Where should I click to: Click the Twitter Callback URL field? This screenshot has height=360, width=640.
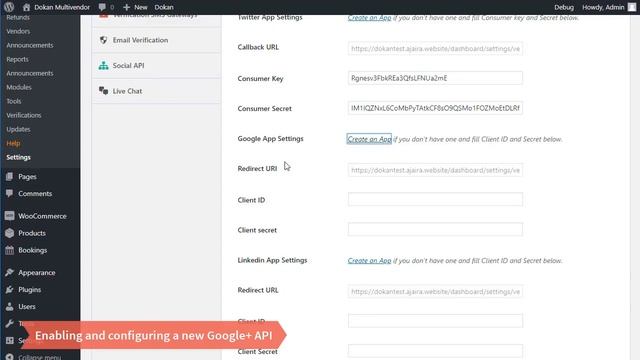click(x=435, y=49)
